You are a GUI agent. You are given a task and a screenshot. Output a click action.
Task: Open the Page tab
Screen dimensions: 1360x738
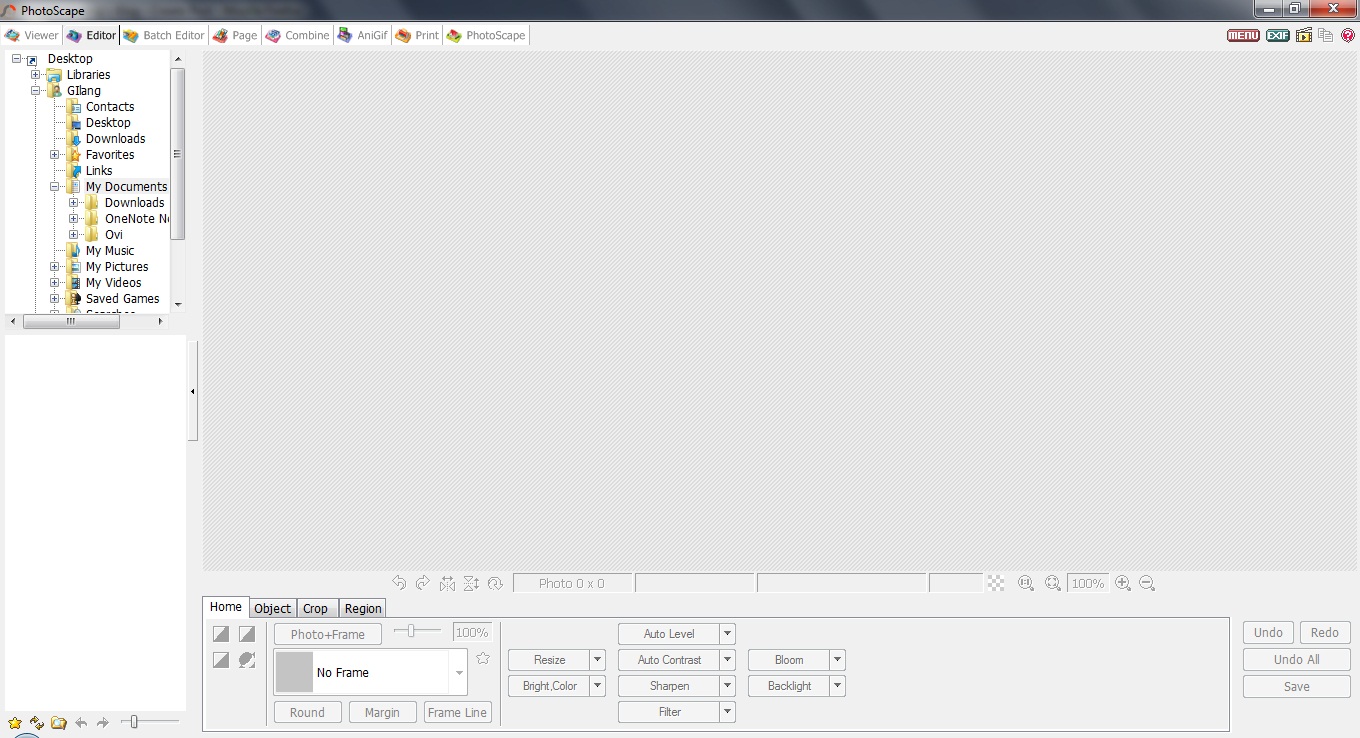[x=235, y=35]
